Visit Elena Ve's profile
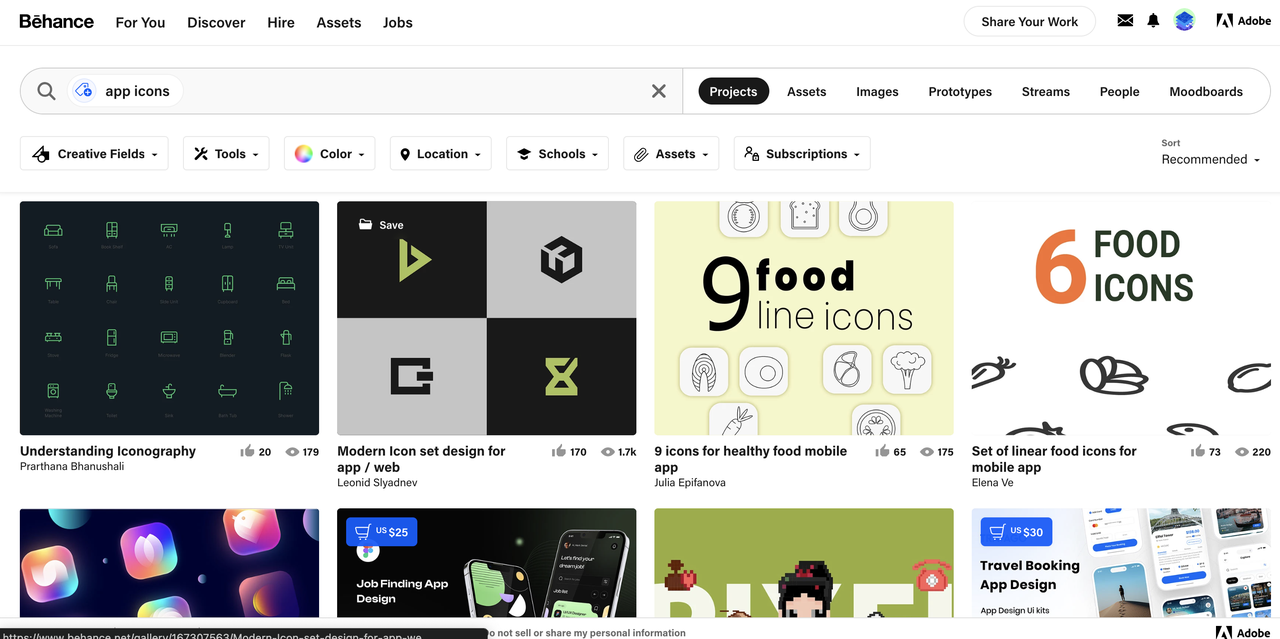 992,482
